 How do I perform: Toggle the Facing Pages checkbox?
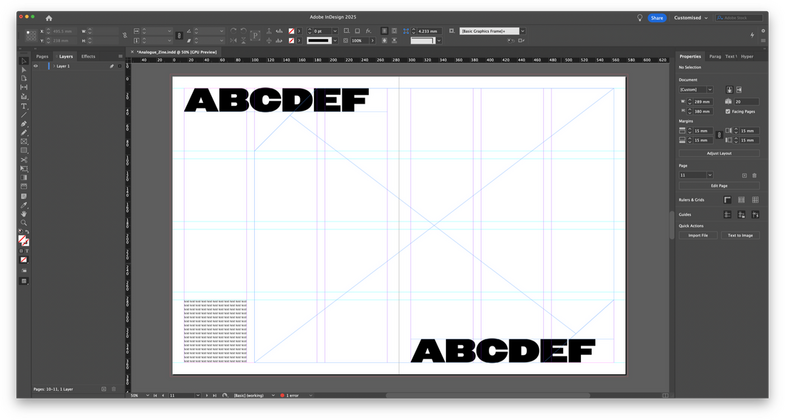(728, 112)
